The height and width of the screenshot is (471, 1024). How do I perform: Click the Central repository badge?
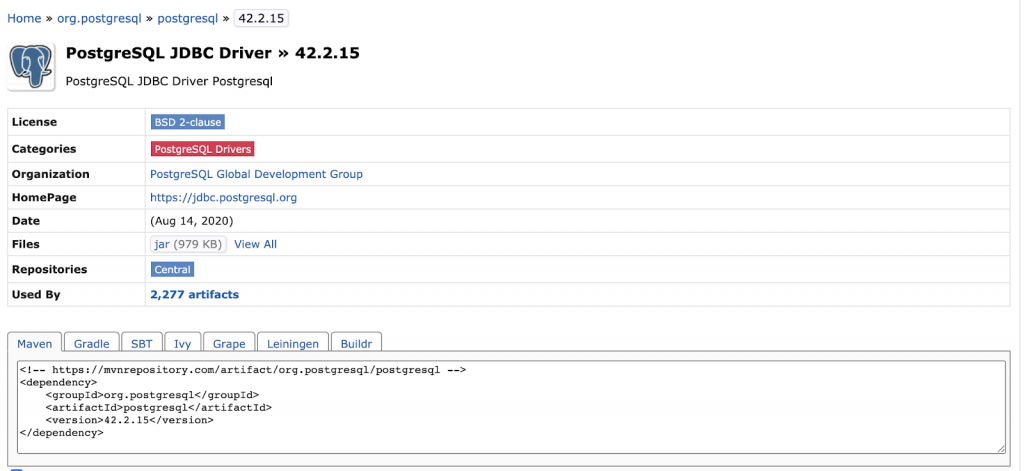[172, 269]
